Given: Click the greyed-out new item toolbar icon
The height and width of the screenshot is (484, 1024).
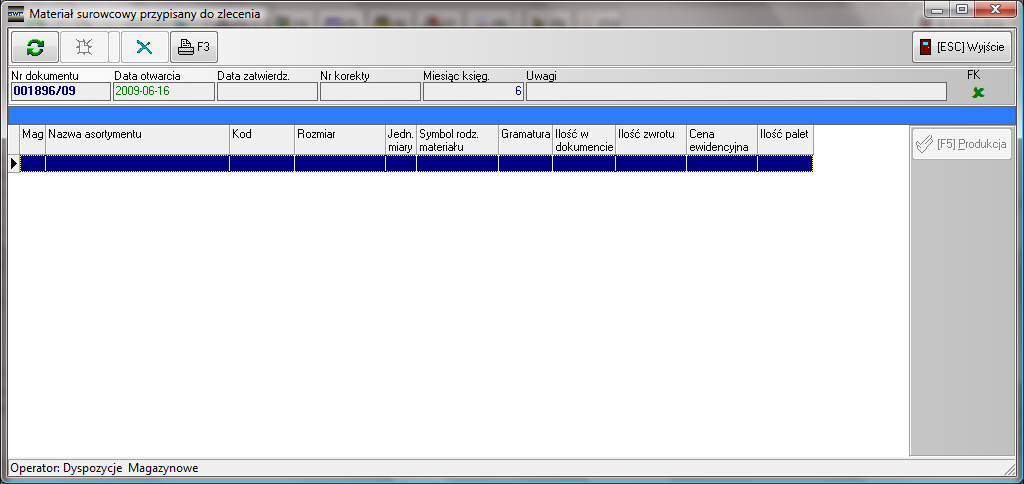Looking at the screenshot, I should click(x=85, y=47).
